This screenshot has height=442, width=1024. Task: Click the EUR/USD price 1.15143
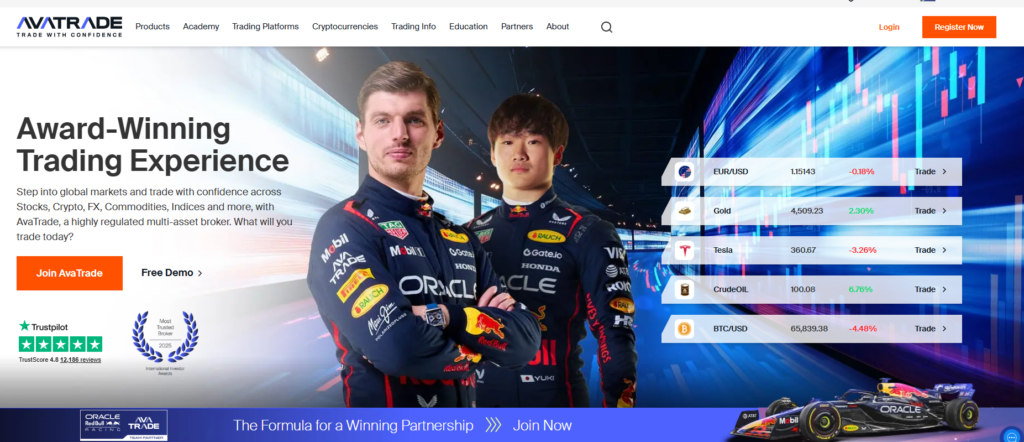coord(803,172)
